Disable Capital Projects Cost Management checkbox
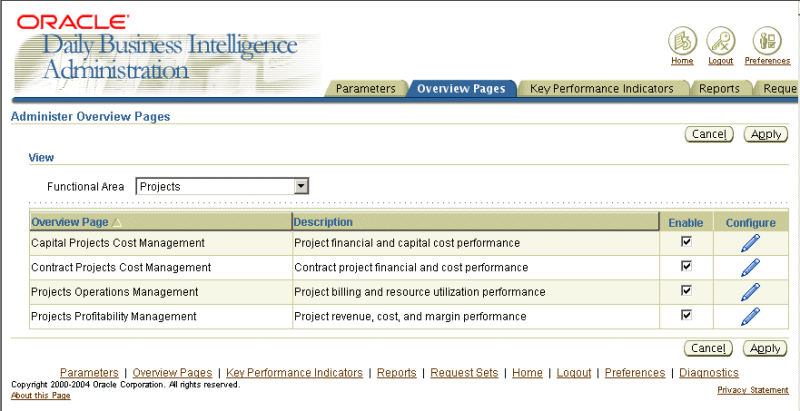This screenshot has width=800, height=411. (x=686, y=241)
